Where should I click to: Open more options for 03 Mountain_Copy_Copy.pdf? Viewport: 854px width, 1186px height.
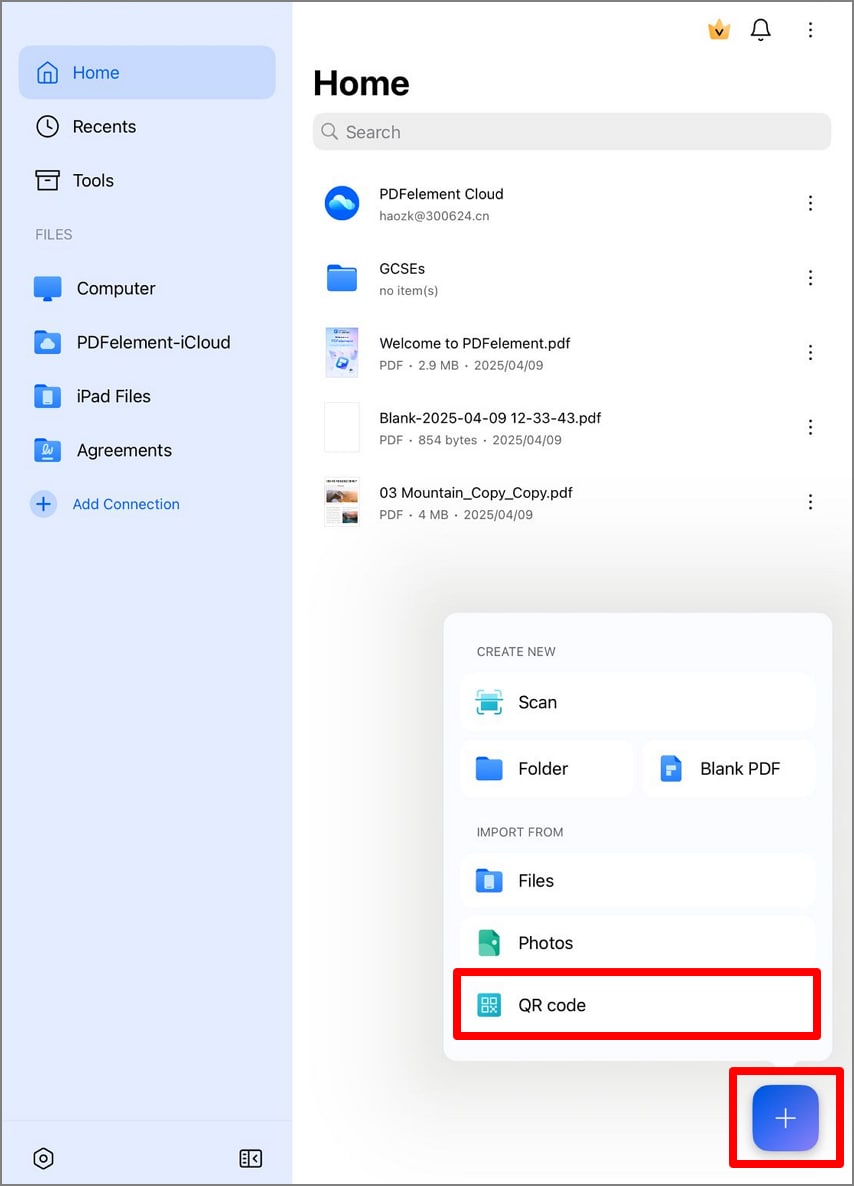coord(810,502)
